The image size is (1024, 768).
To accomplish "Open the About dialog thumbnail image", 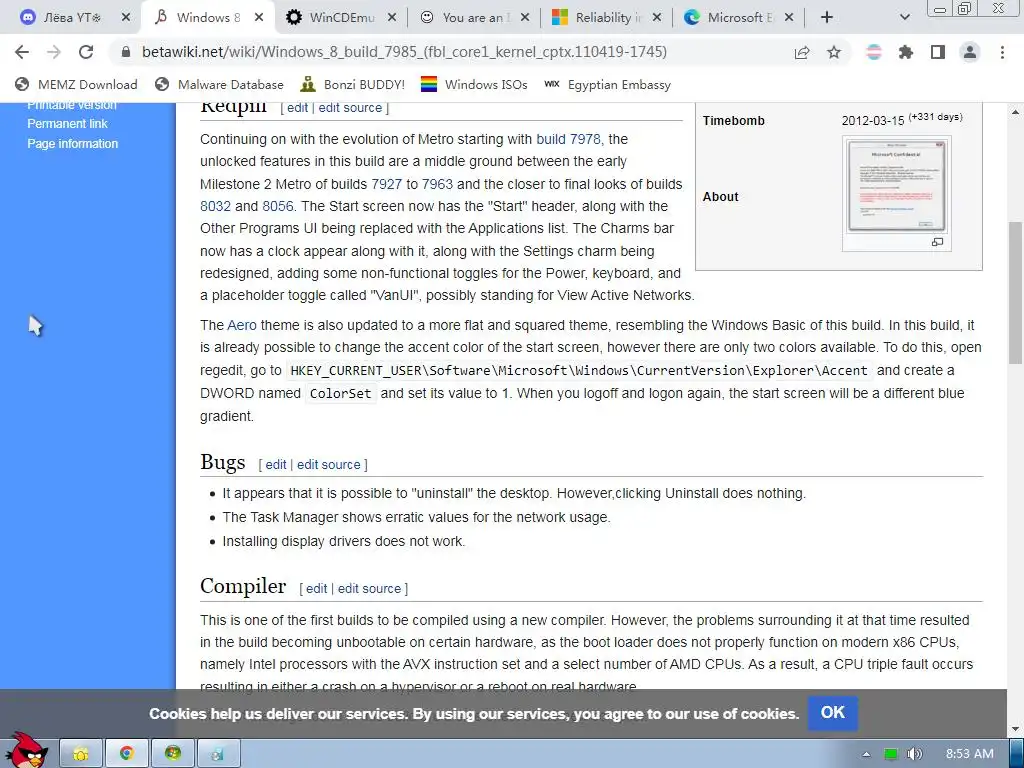I will click(897, 186).
